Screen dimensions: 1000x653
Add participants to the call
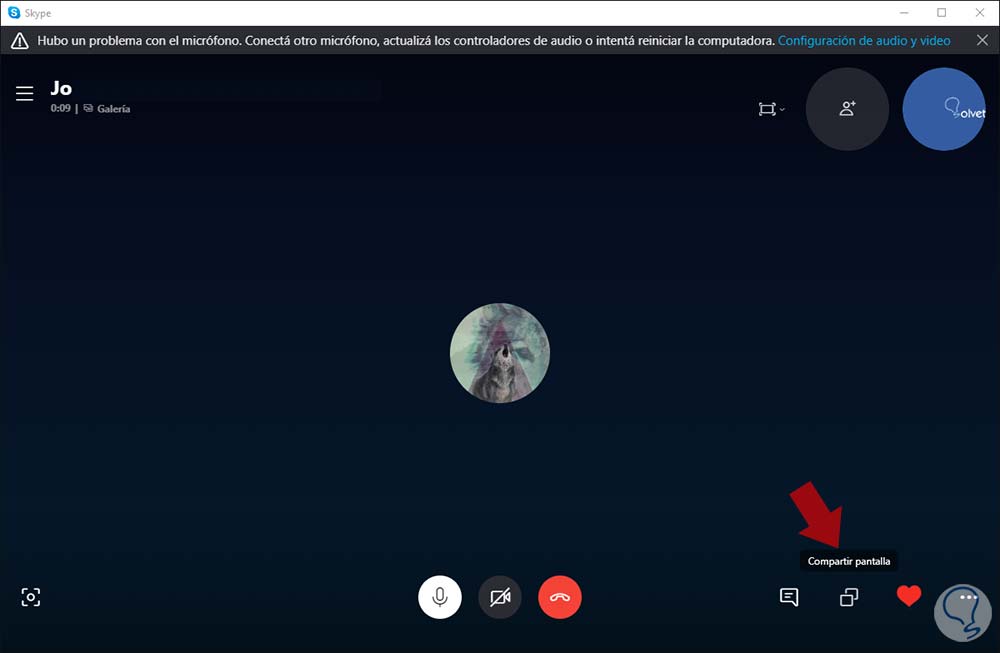coord(847,110)
